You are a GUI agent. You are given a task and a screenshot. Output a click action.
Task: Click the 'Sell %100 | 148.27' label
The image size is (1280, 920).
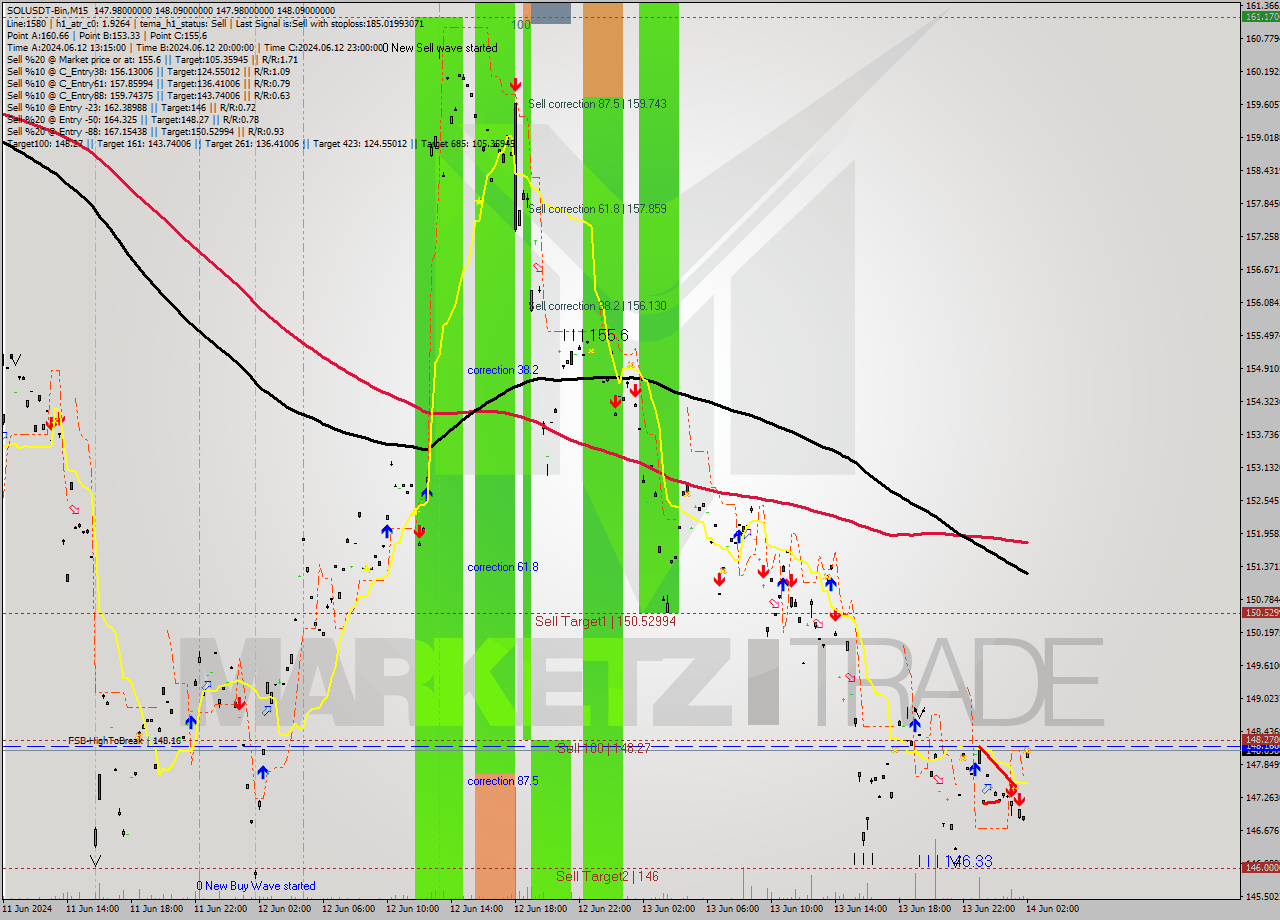[603, 747]
